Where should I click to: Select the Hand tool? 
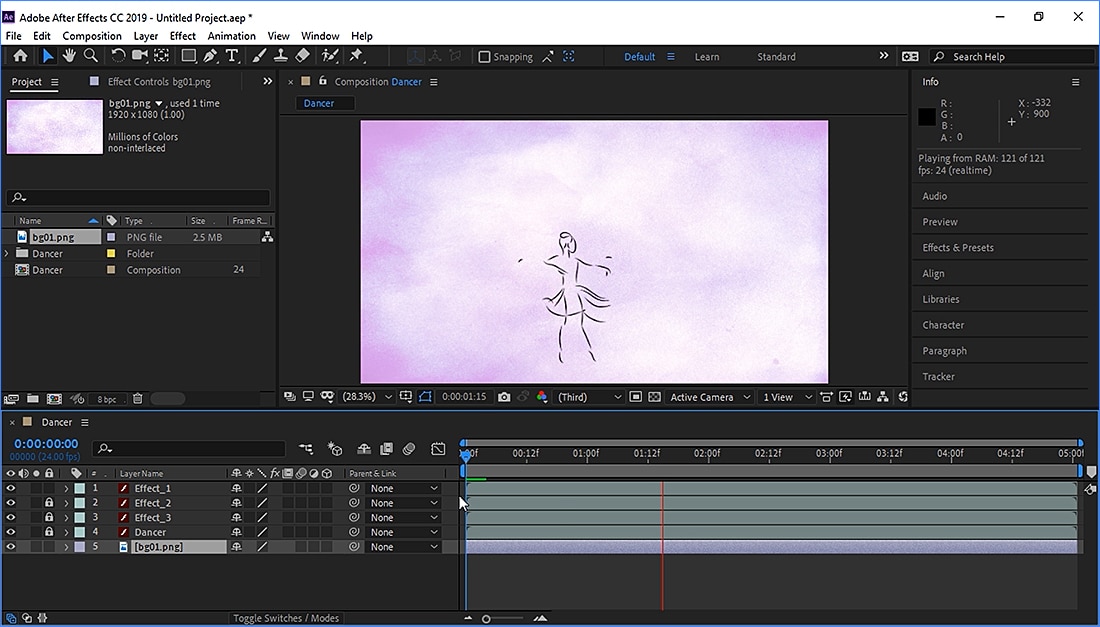point(68,55)
